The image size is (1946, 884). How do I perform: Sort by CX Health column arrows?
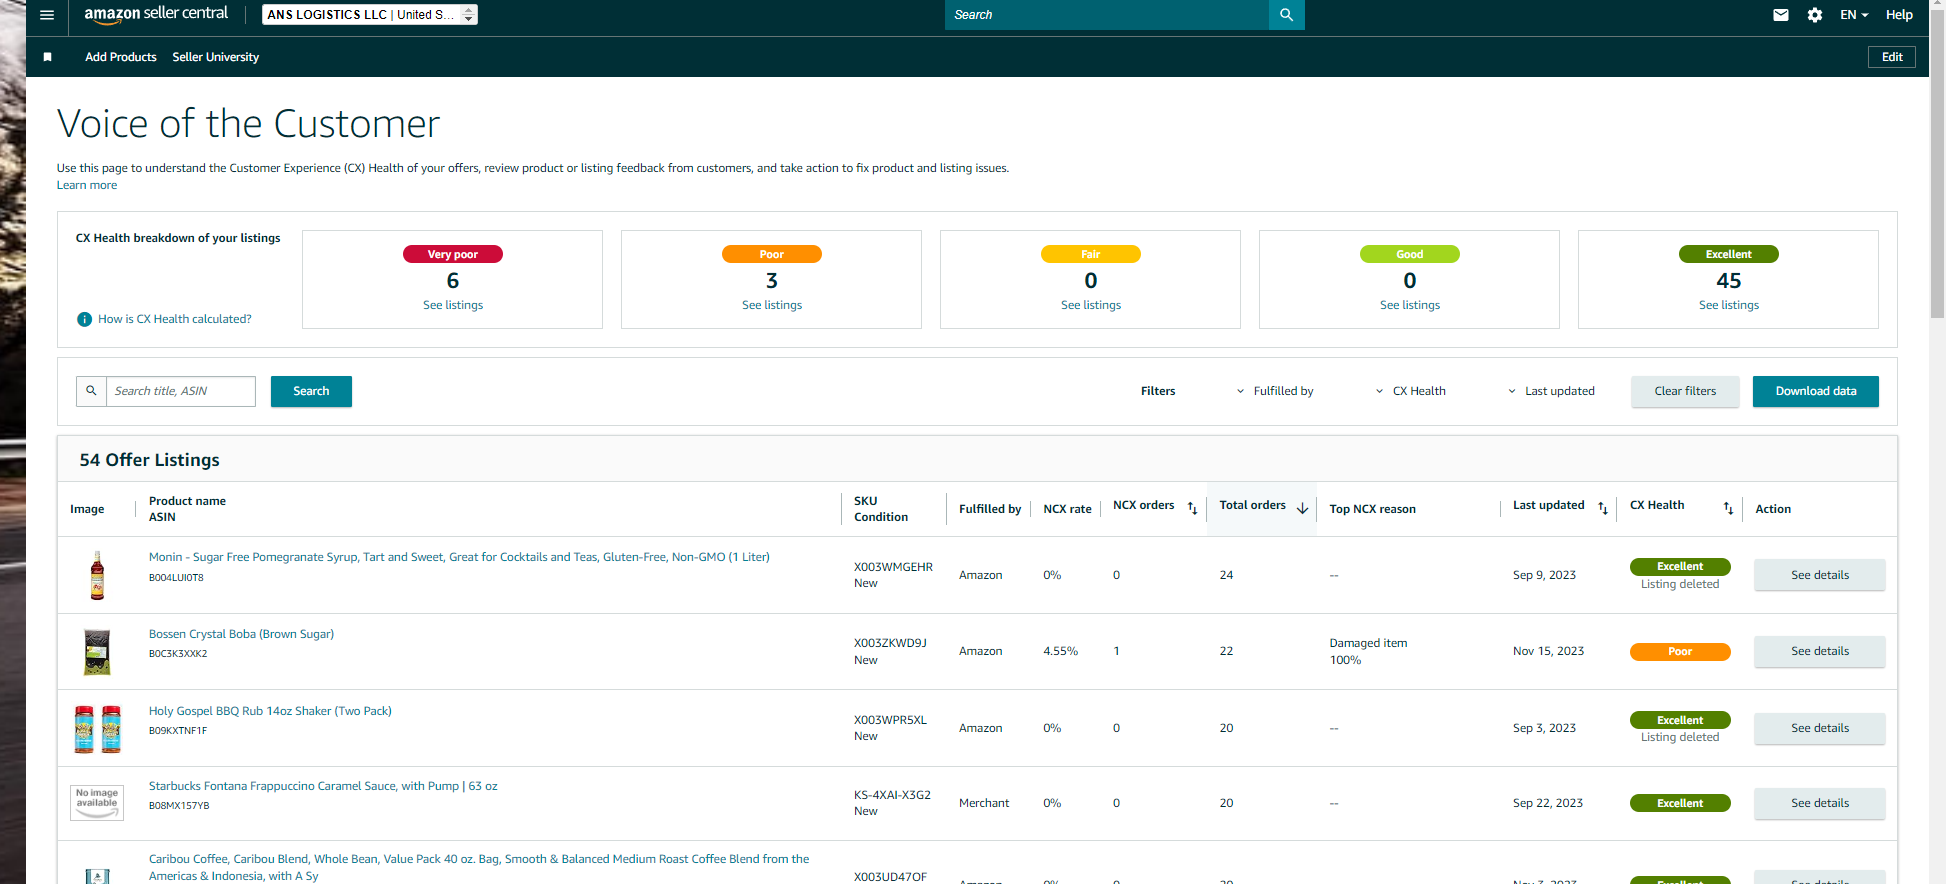coord(1728,508)
